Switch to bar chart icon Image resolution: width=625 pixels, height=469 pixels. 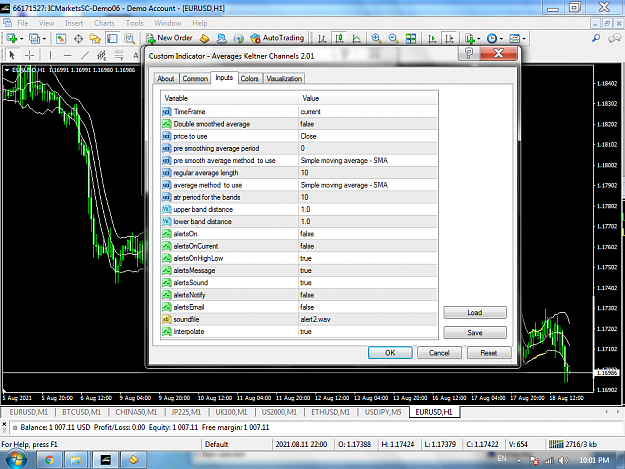click(322, 39)
